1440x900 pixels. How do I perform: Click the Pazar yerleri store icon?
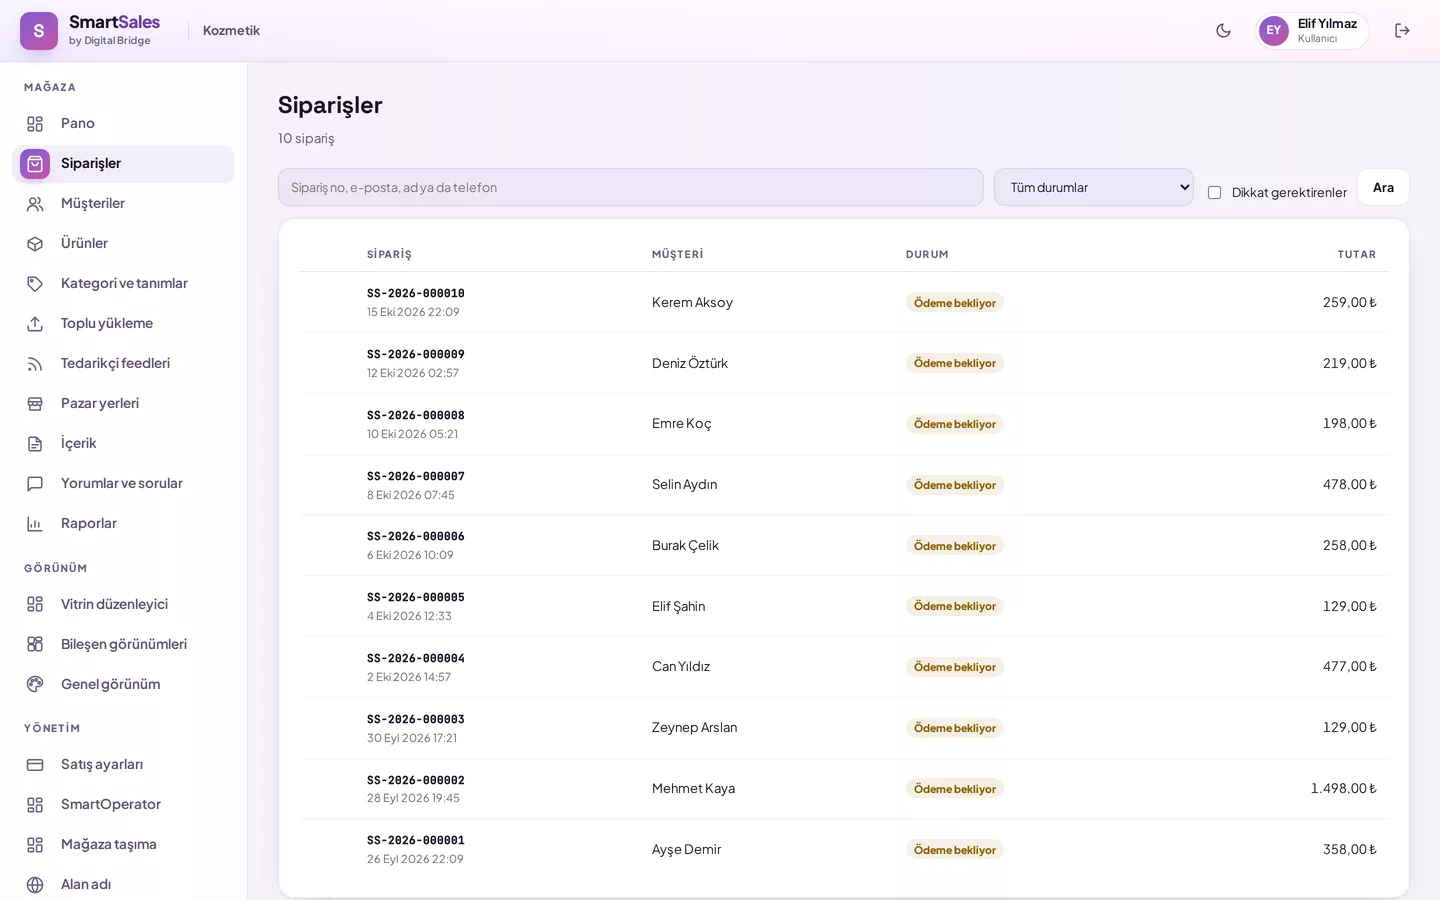35,404
